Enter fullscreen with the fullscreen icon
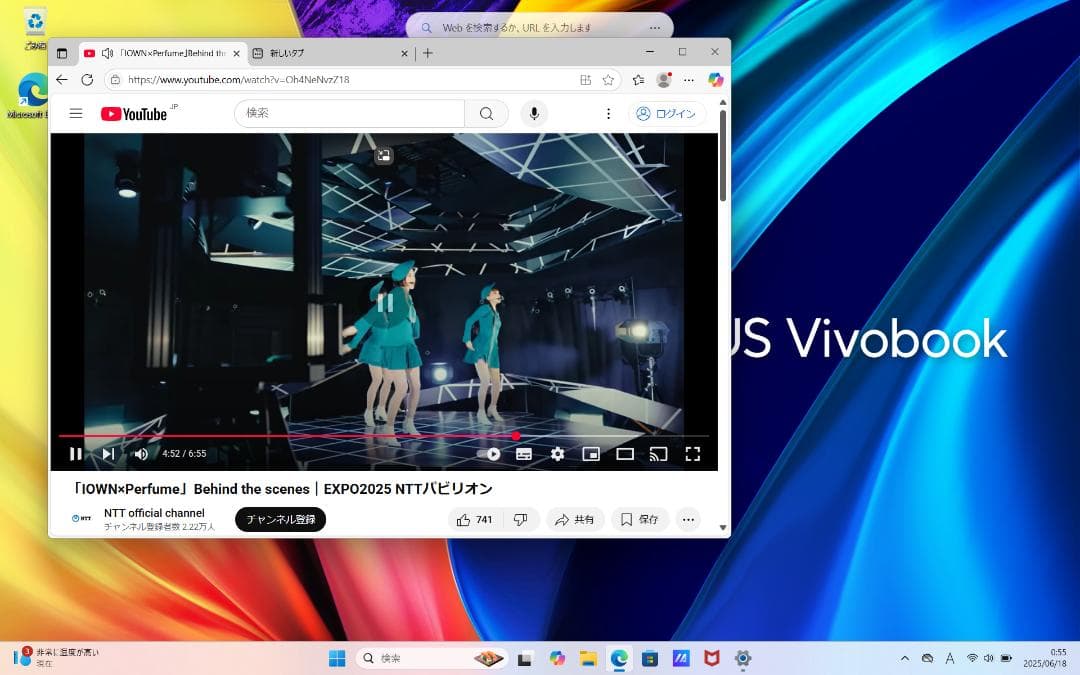This screenshot has height=675, width=1080. click(692, 453)
